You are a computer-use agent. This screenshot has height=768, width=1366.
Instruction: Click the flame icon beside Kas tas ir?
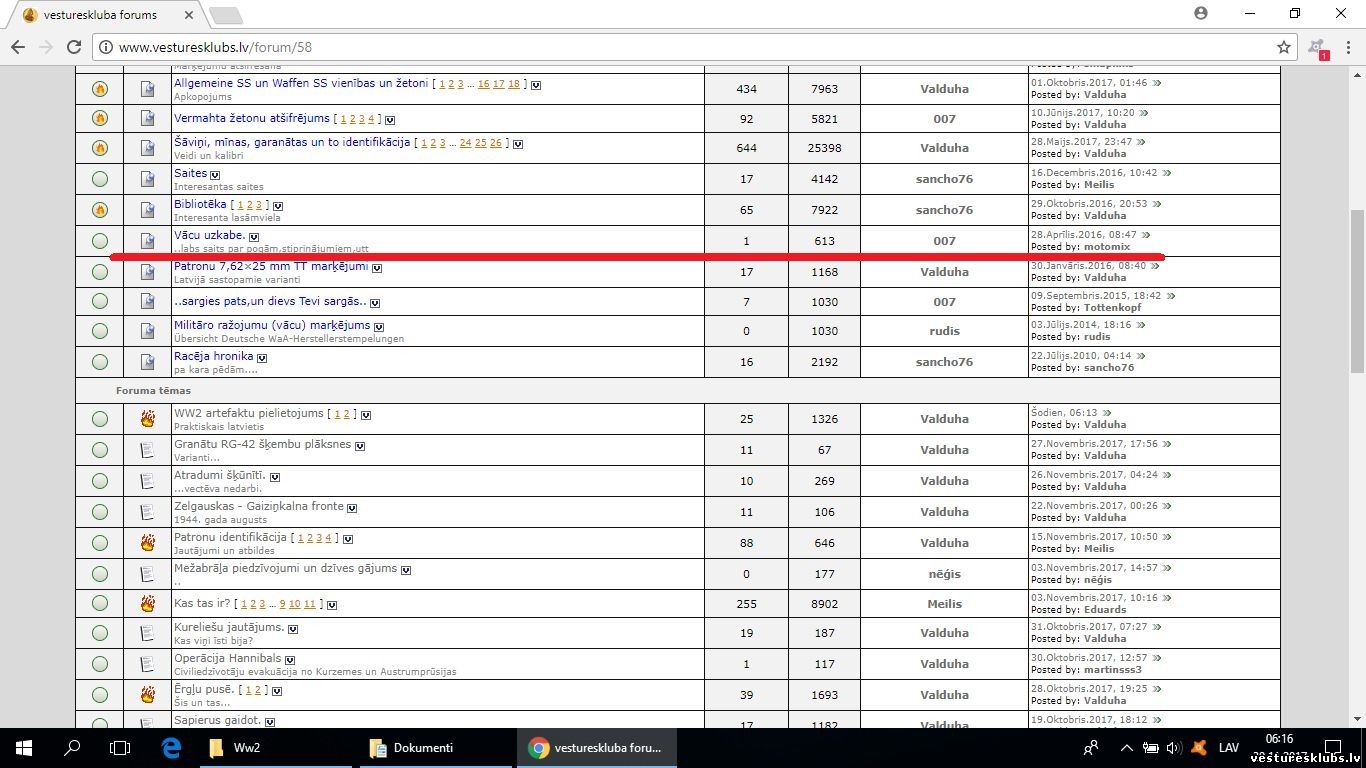(148, 603)
